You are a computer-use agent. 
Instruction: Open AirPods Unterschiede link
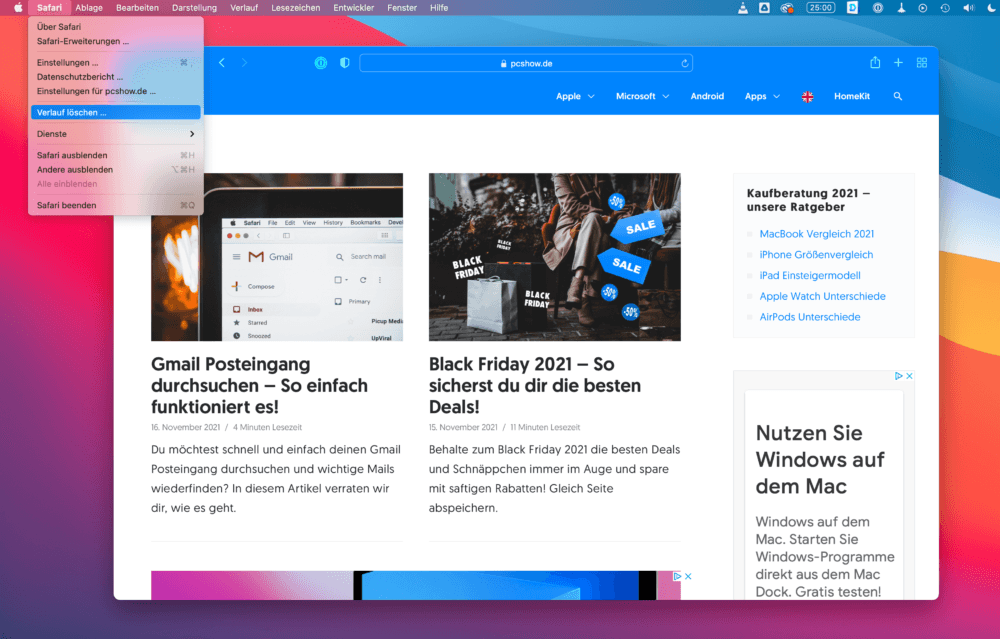(810, 317)
